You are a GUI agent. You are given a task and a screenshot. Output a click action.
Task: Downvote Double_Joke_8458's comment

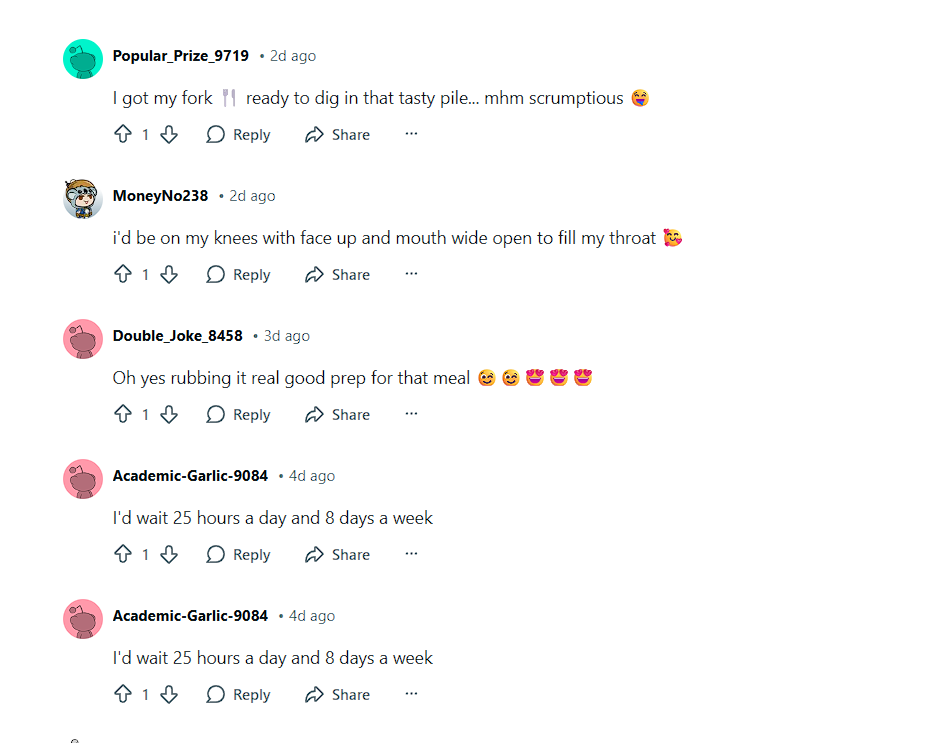(169, 414)
